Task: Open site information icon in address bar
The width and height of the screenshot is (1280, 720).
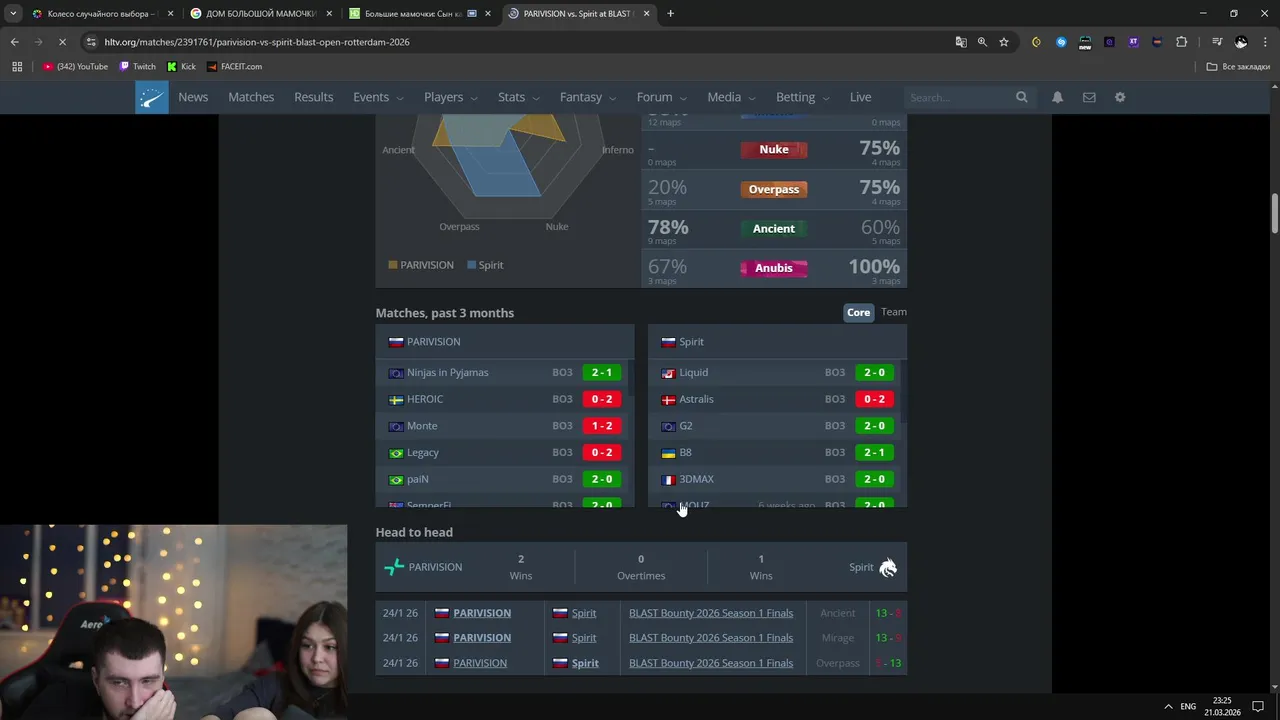Action: (x=92, y=42)
